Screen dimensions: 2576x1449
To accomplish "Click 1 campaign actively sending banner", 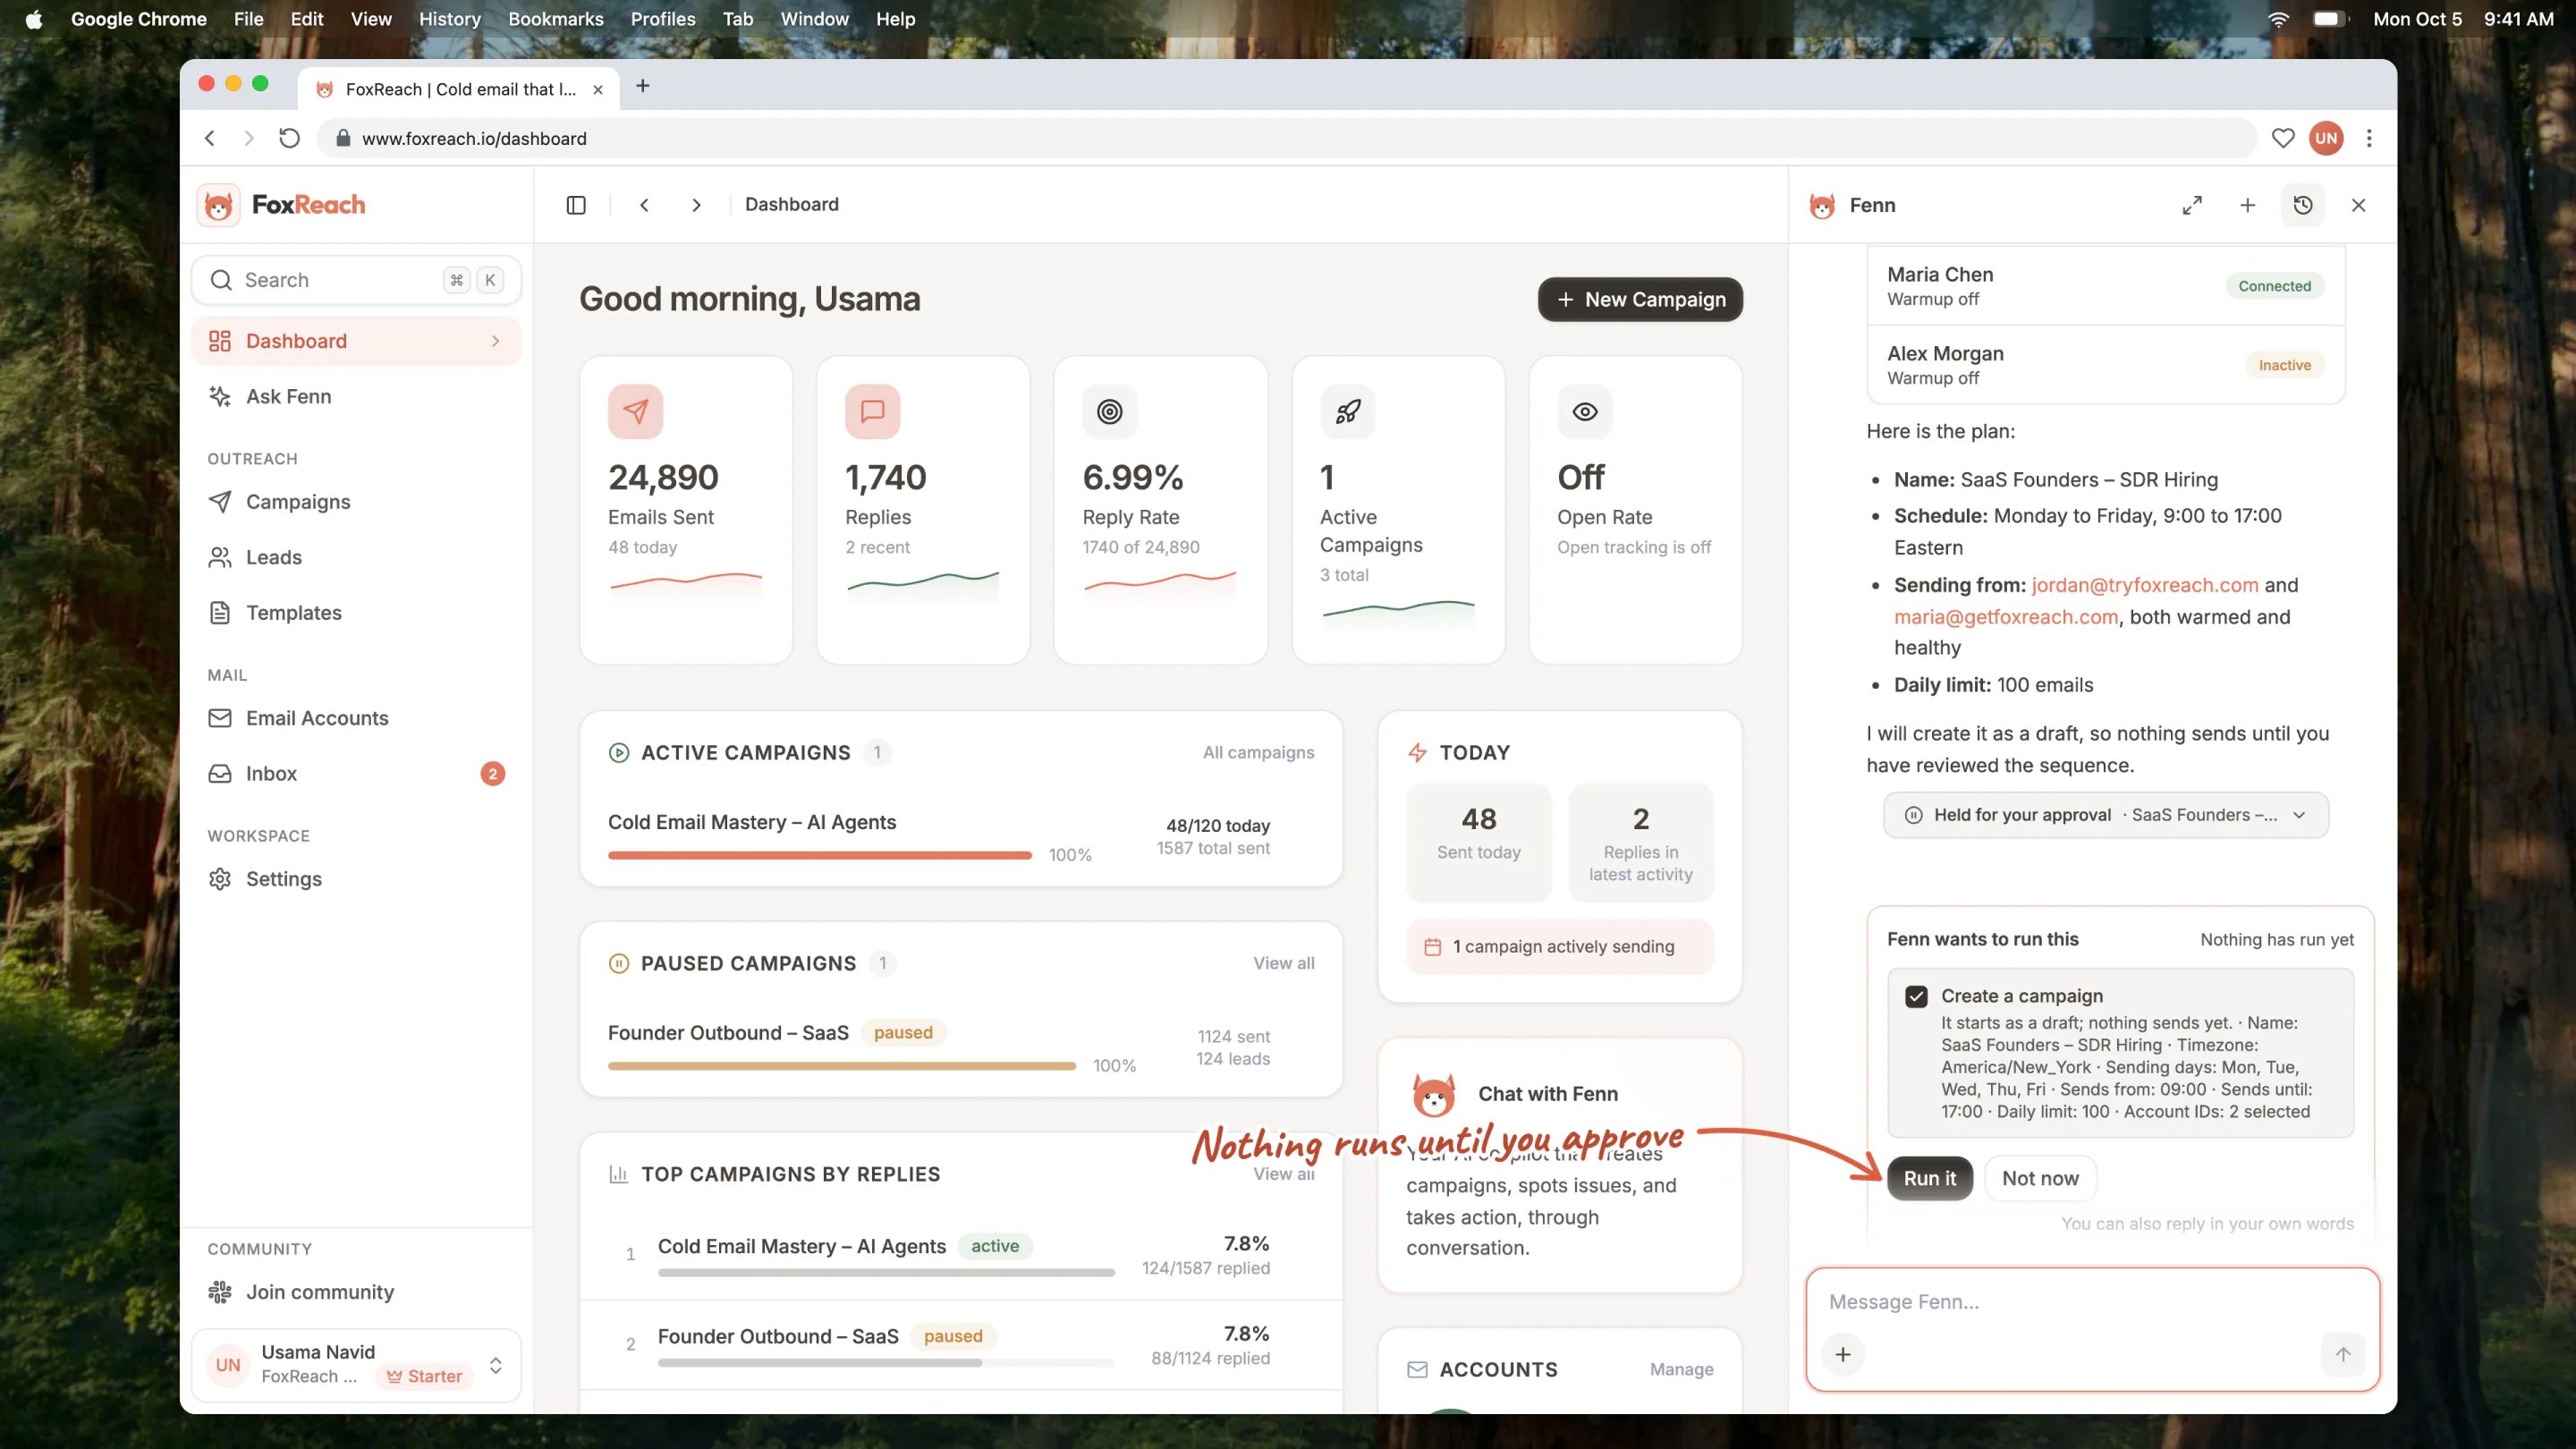I will coord(1559,947).
